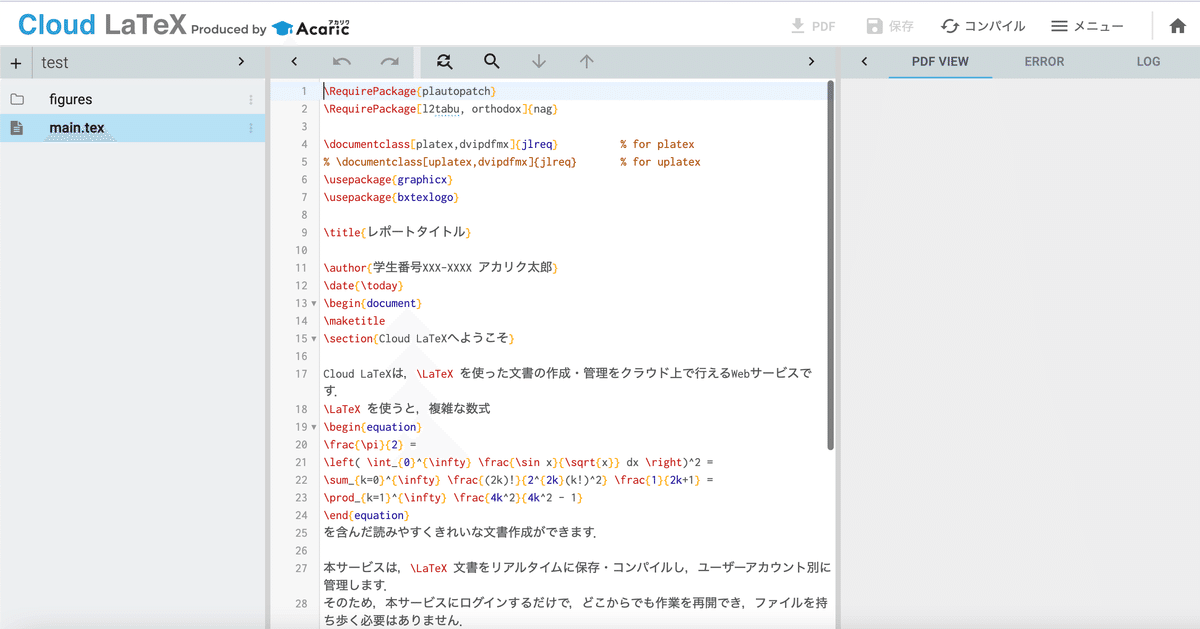This screenshot has width=1200, height=629.
Task: Fold the document block at line 13
Action: (x=313, y=303)
